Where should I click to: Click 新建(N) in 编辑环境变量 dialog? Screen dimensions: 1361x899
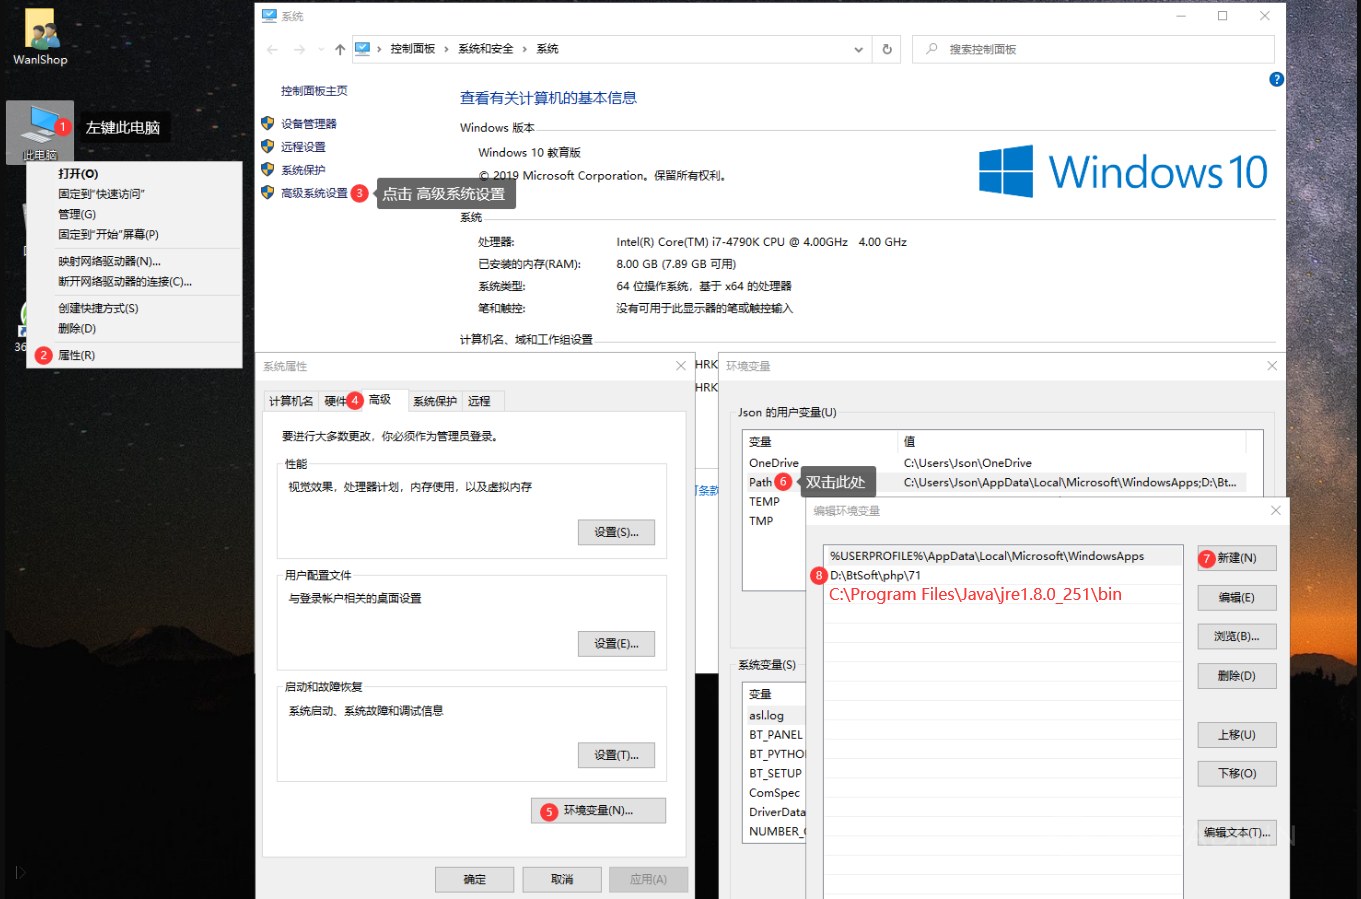(1237, 558)
